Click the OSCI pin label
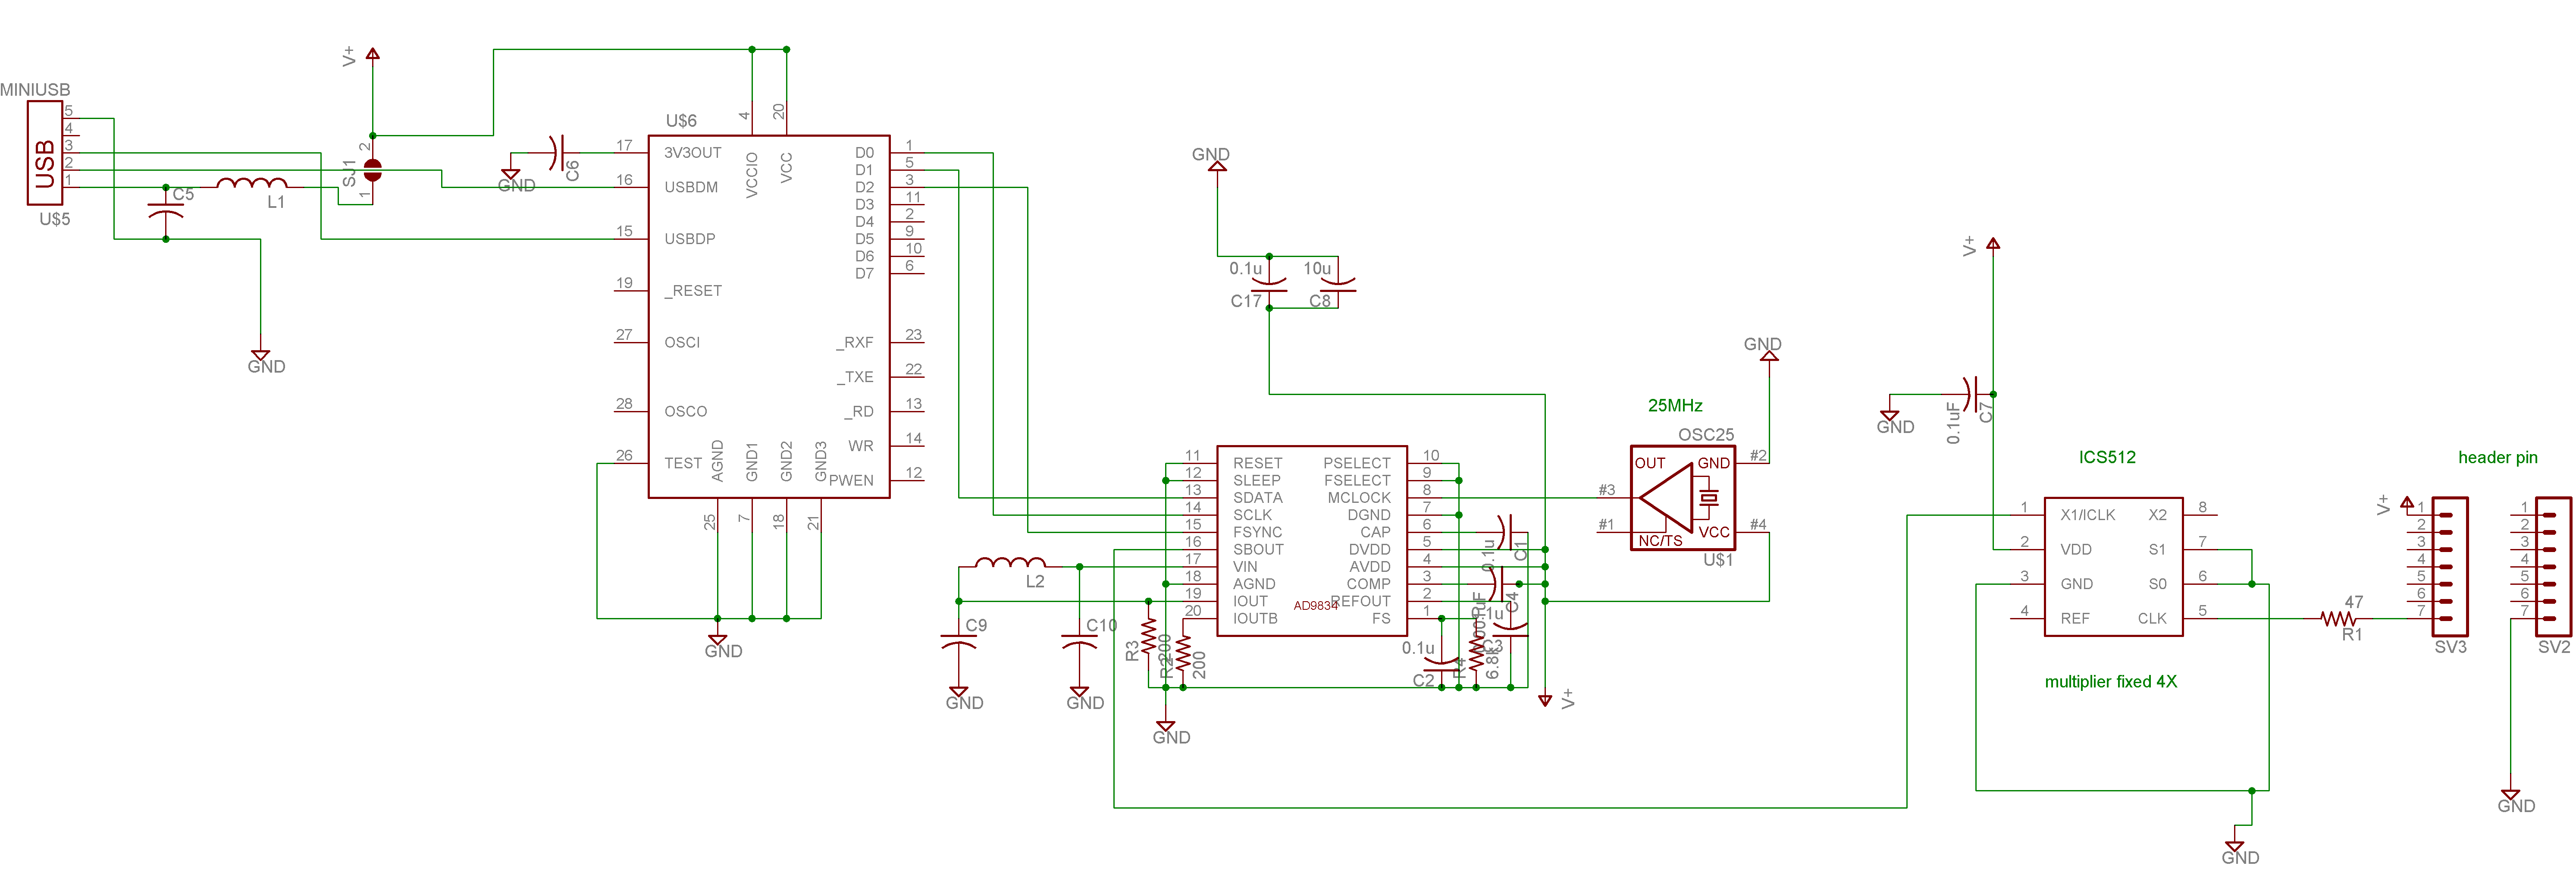This screenshot has height=869, width=2576. tap(682, 343)
